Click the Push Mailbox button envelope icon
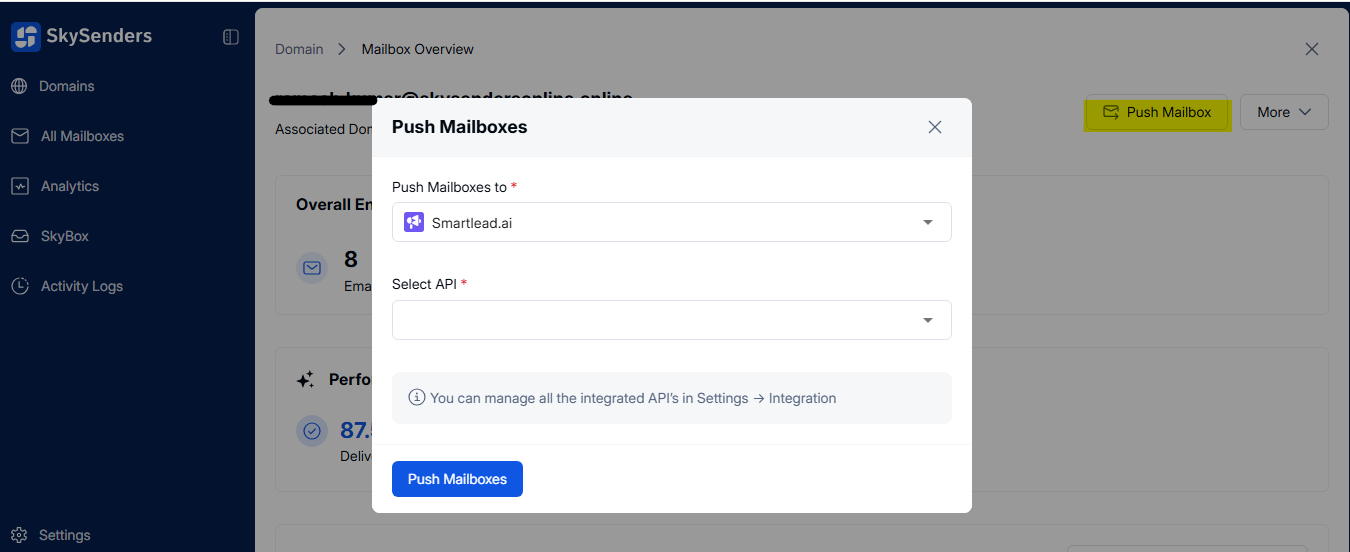 click(1111, 112)
